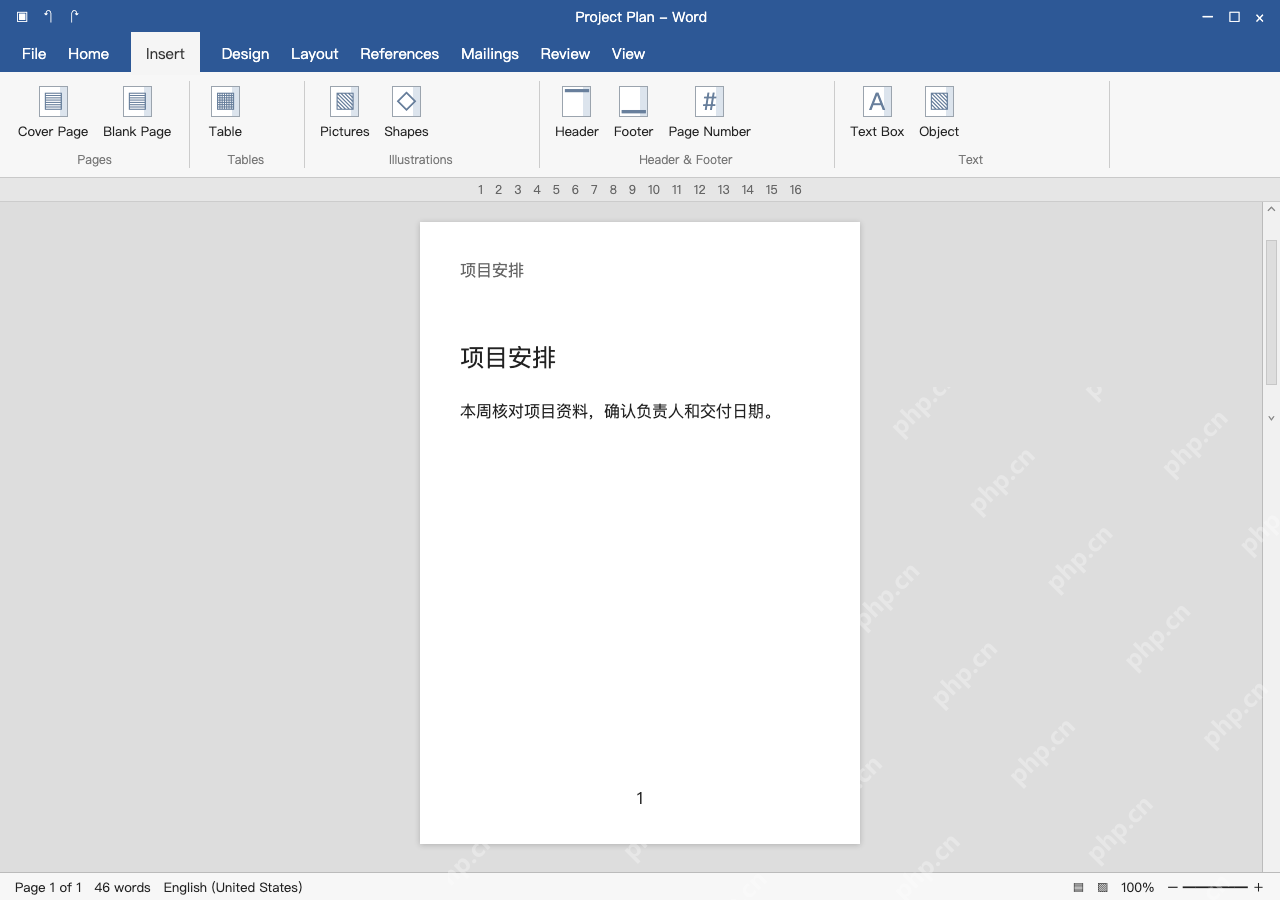The width and height of the screenshot is (1280, 900).
Task: Add a Blank Page
Action: tap(137, 112)
